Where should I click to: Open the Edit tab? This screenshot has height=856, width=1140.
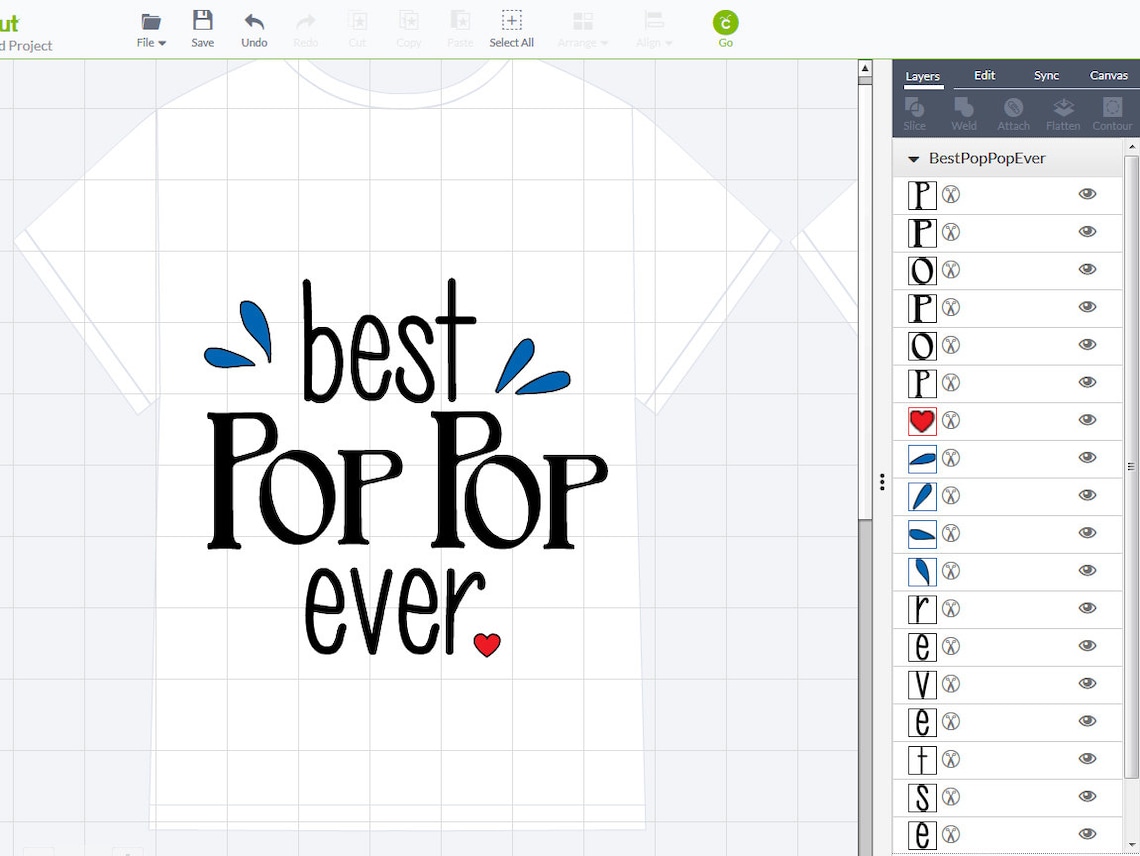(984, 75)
